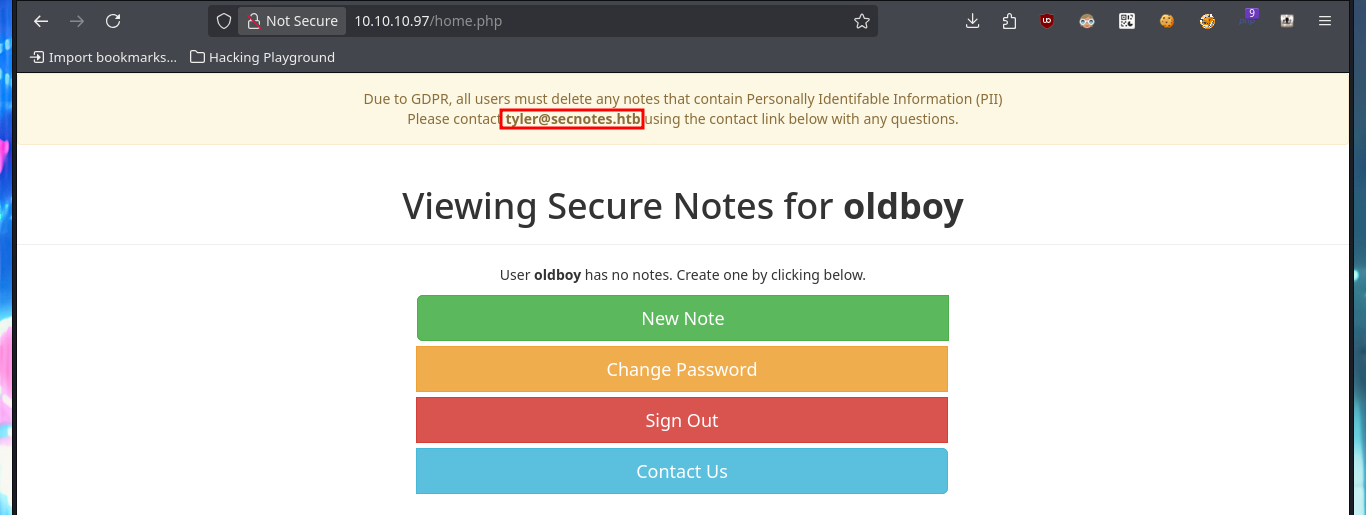Open the cookie editor extension
The width and height of the screenshot is (1366, 515).
click(x=1167, y=21)
